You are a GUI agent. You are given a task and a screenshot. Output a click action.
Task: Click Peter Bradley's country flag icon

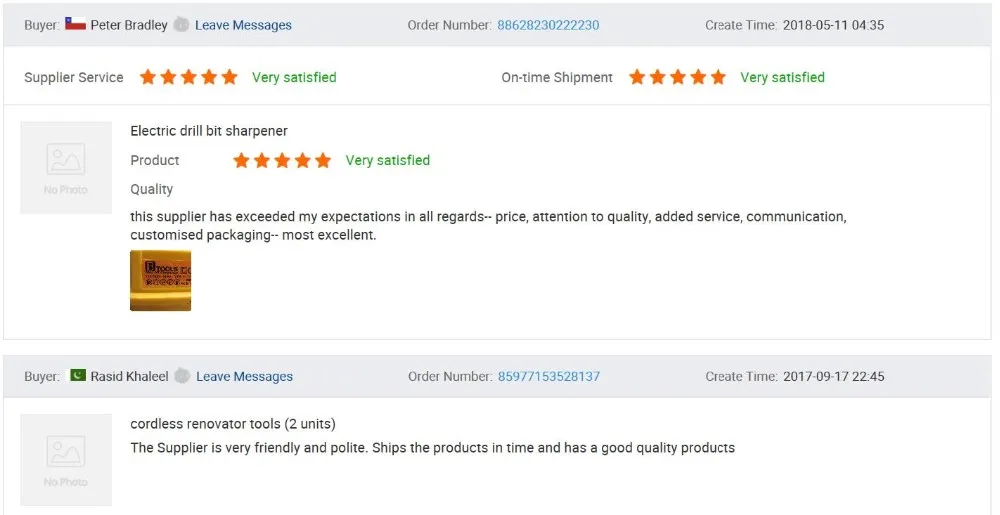pos(75,24)
